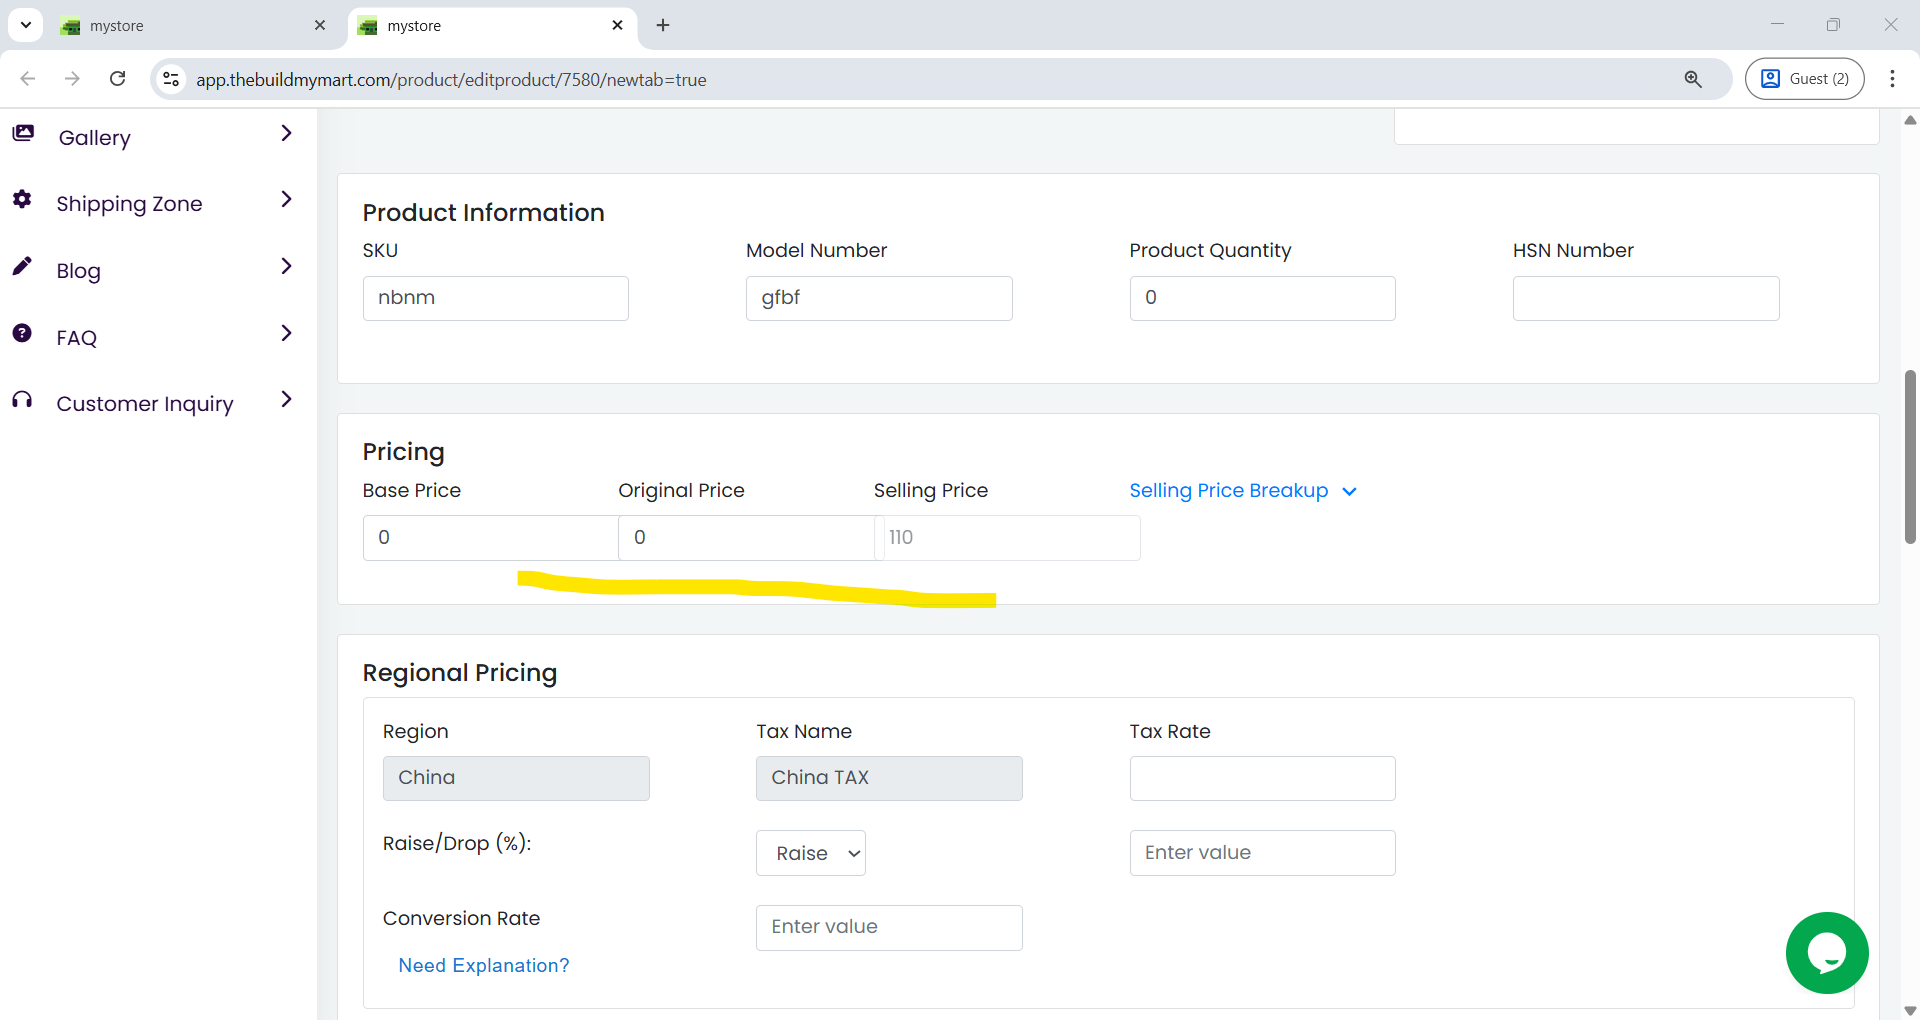Screen dimensions: 1920x1020
Task: Click the Customer Inquiry headset icon
Action: pos(22,400)
